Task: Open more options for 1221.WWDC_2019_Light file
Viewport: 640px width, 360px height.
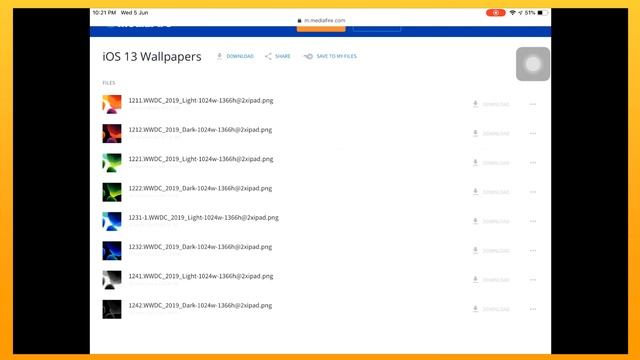Action: [x=533, y=163]
